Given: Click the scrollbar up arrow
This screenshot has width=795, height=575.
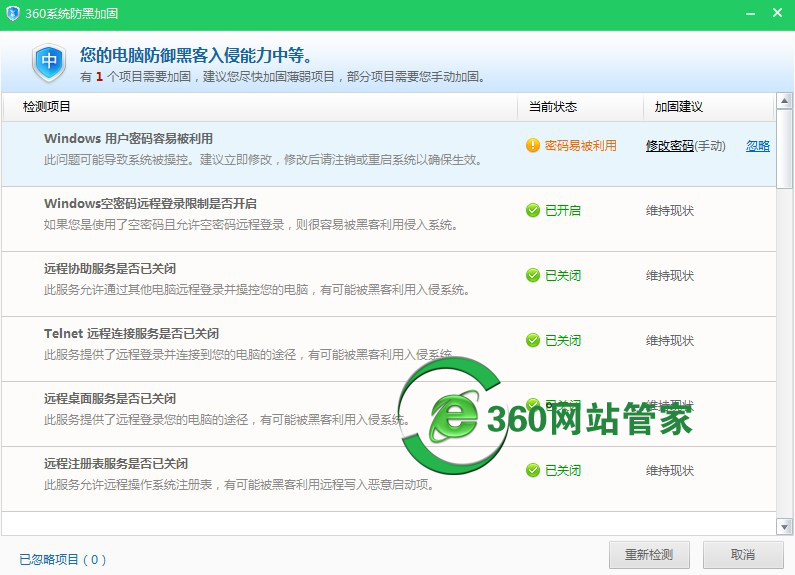Looking at the screenshot, I should click(784, 101).
